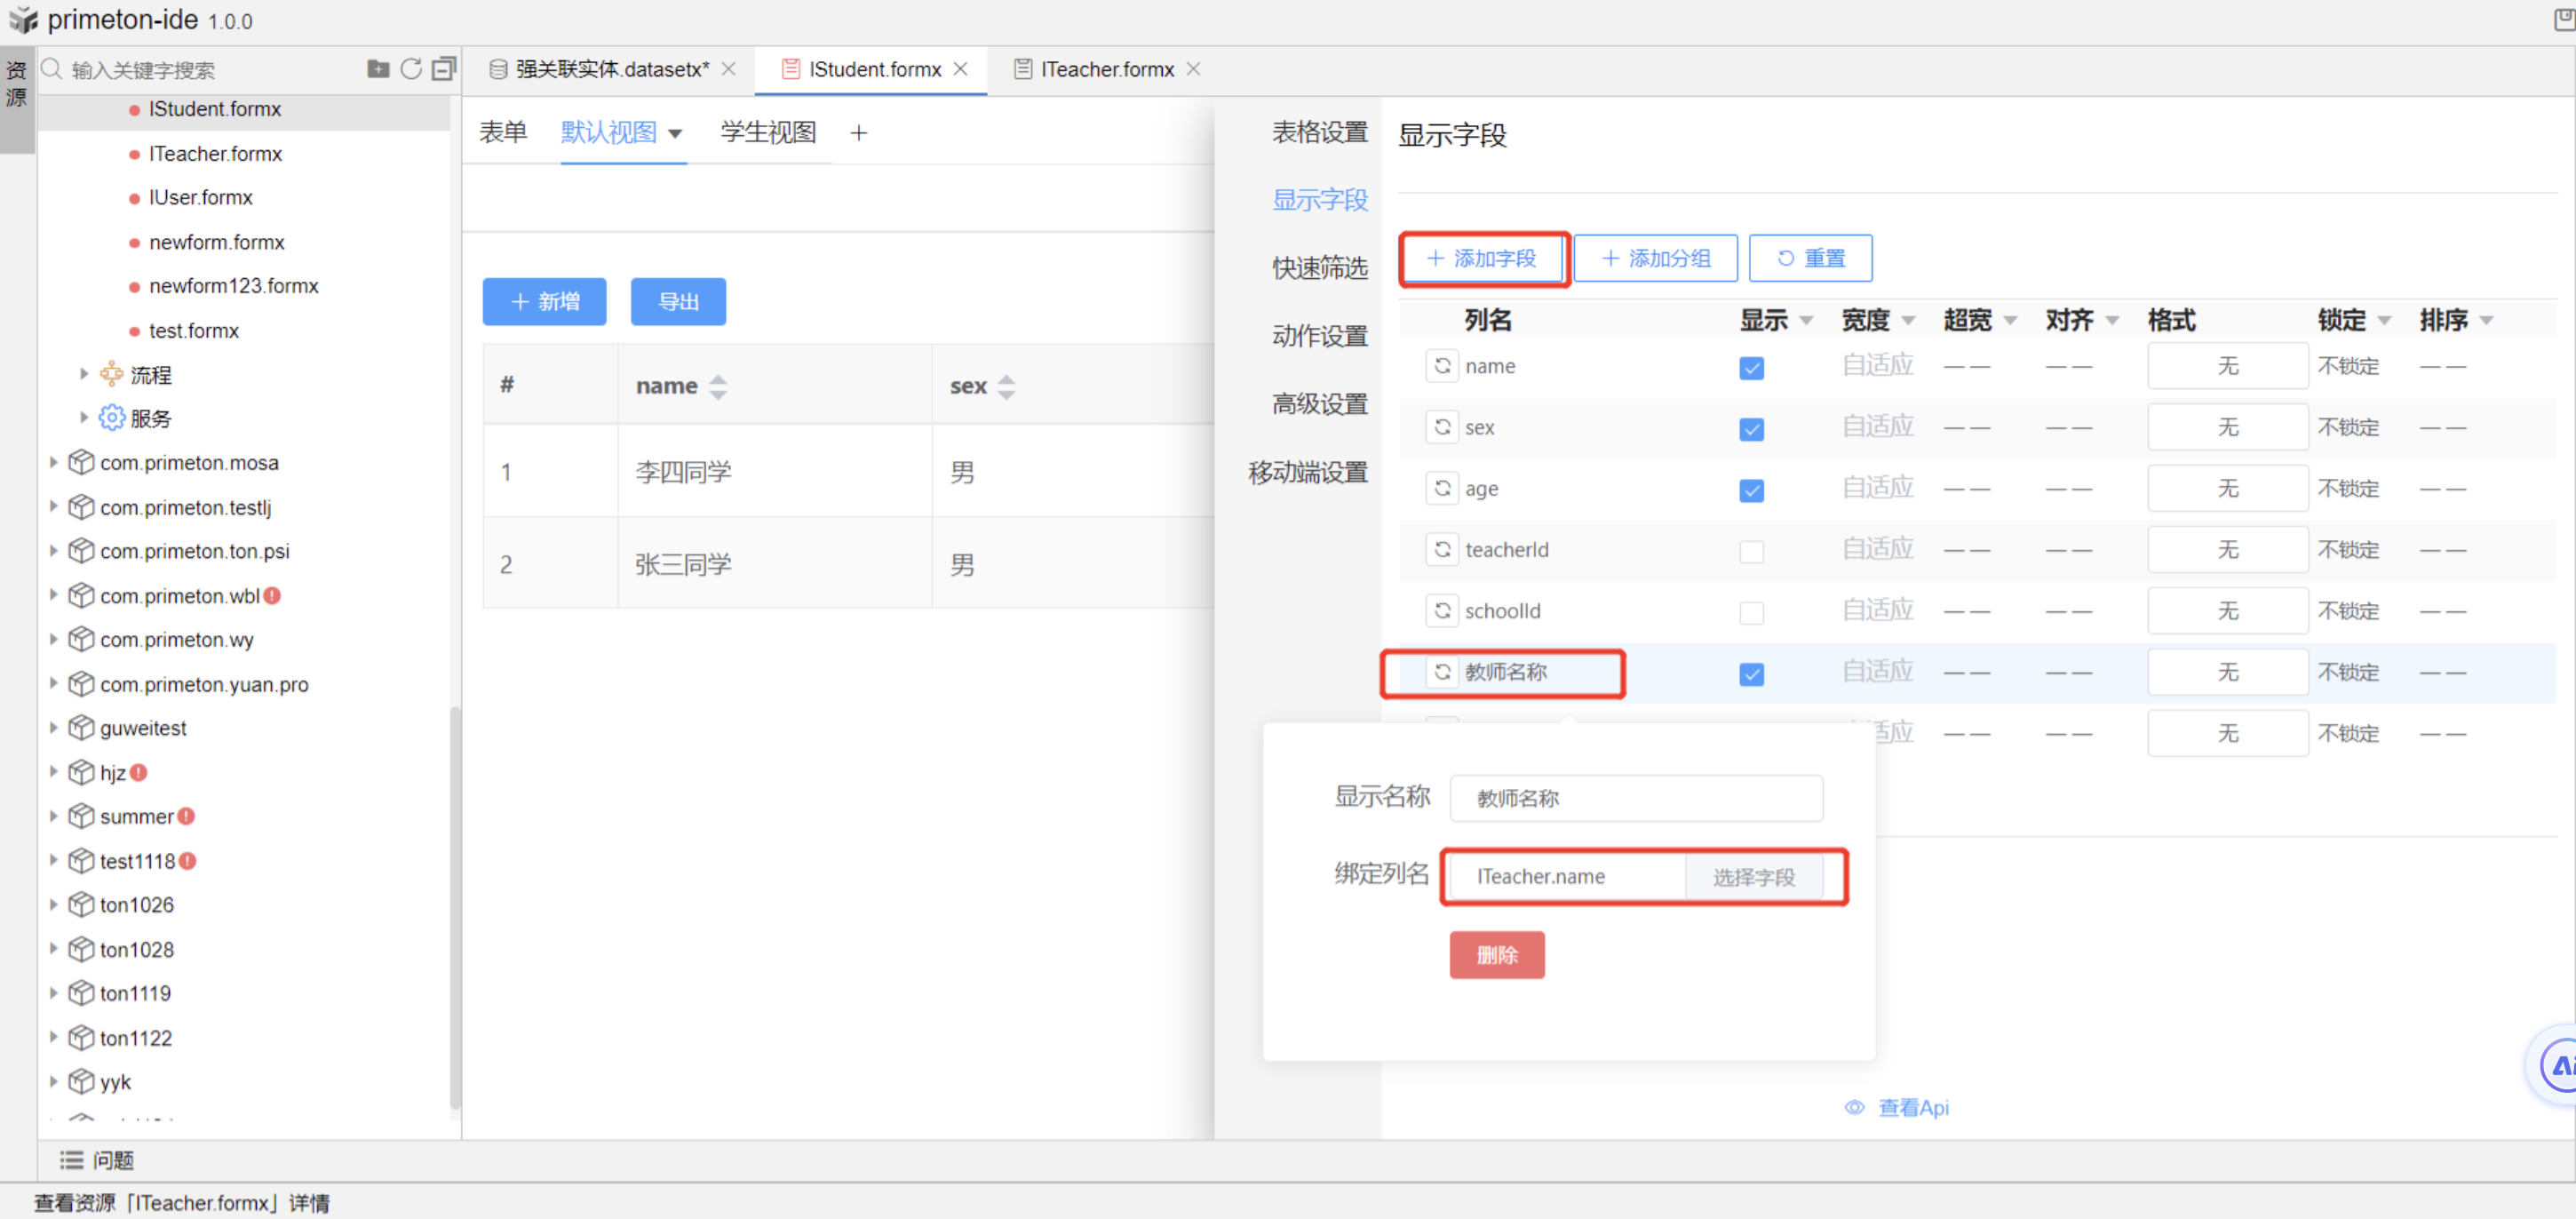Click the refresh icon beside search box
This screenshot has width=2576, height=1219.
pos(411,69)
